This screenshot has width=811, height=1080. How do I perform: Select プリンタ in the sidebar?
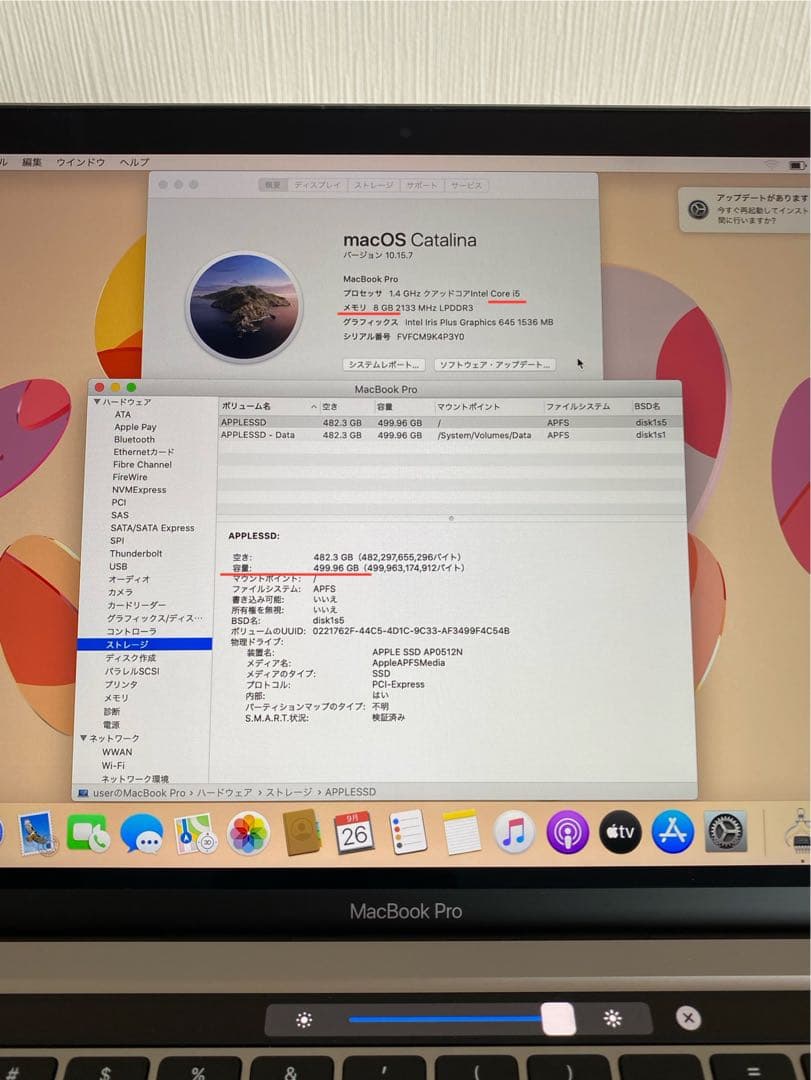point(121,684)
